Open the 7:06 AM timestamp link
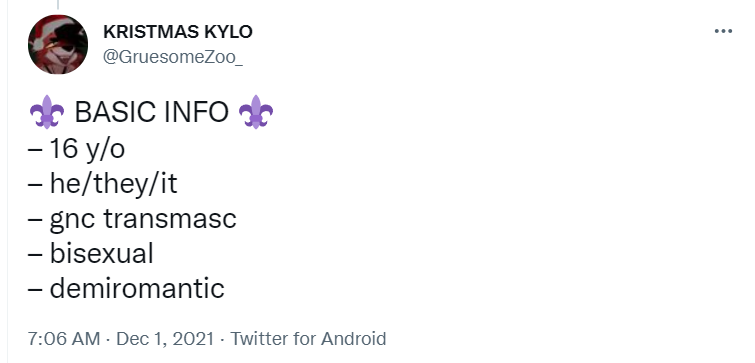 pyautogui.click(x=64, y=338)
